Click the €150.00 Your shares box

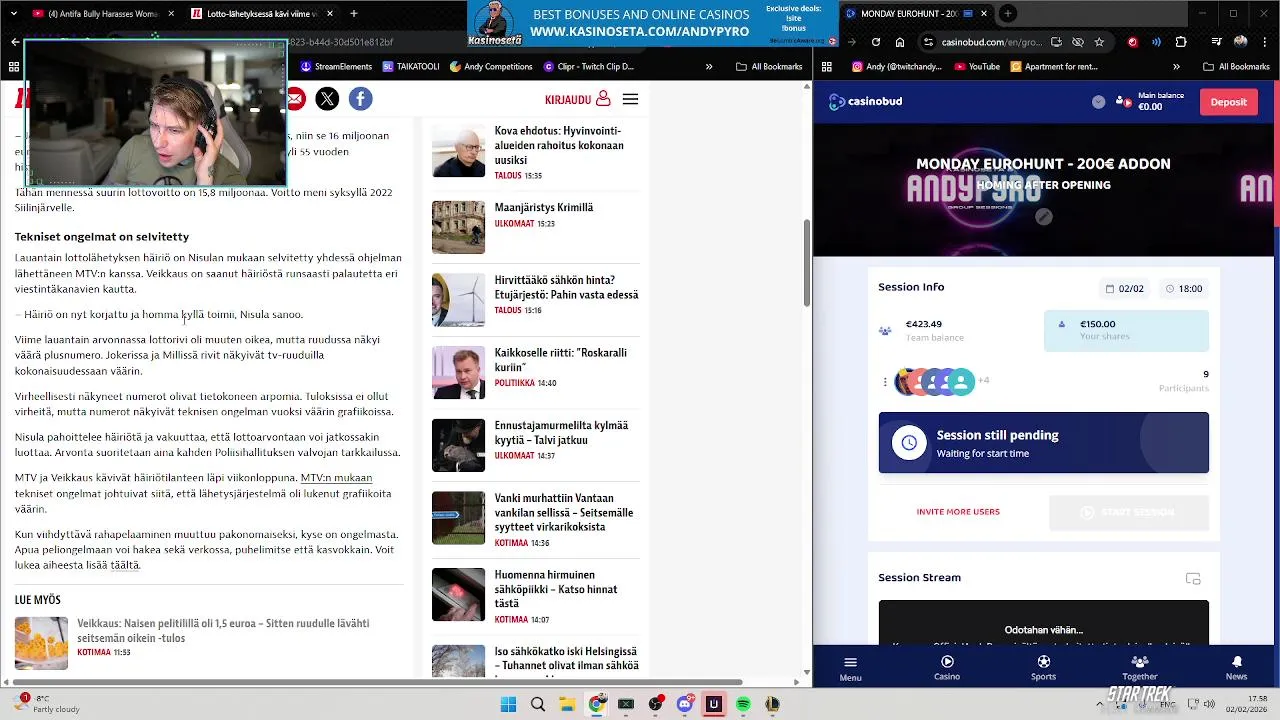coord(1126,330)
